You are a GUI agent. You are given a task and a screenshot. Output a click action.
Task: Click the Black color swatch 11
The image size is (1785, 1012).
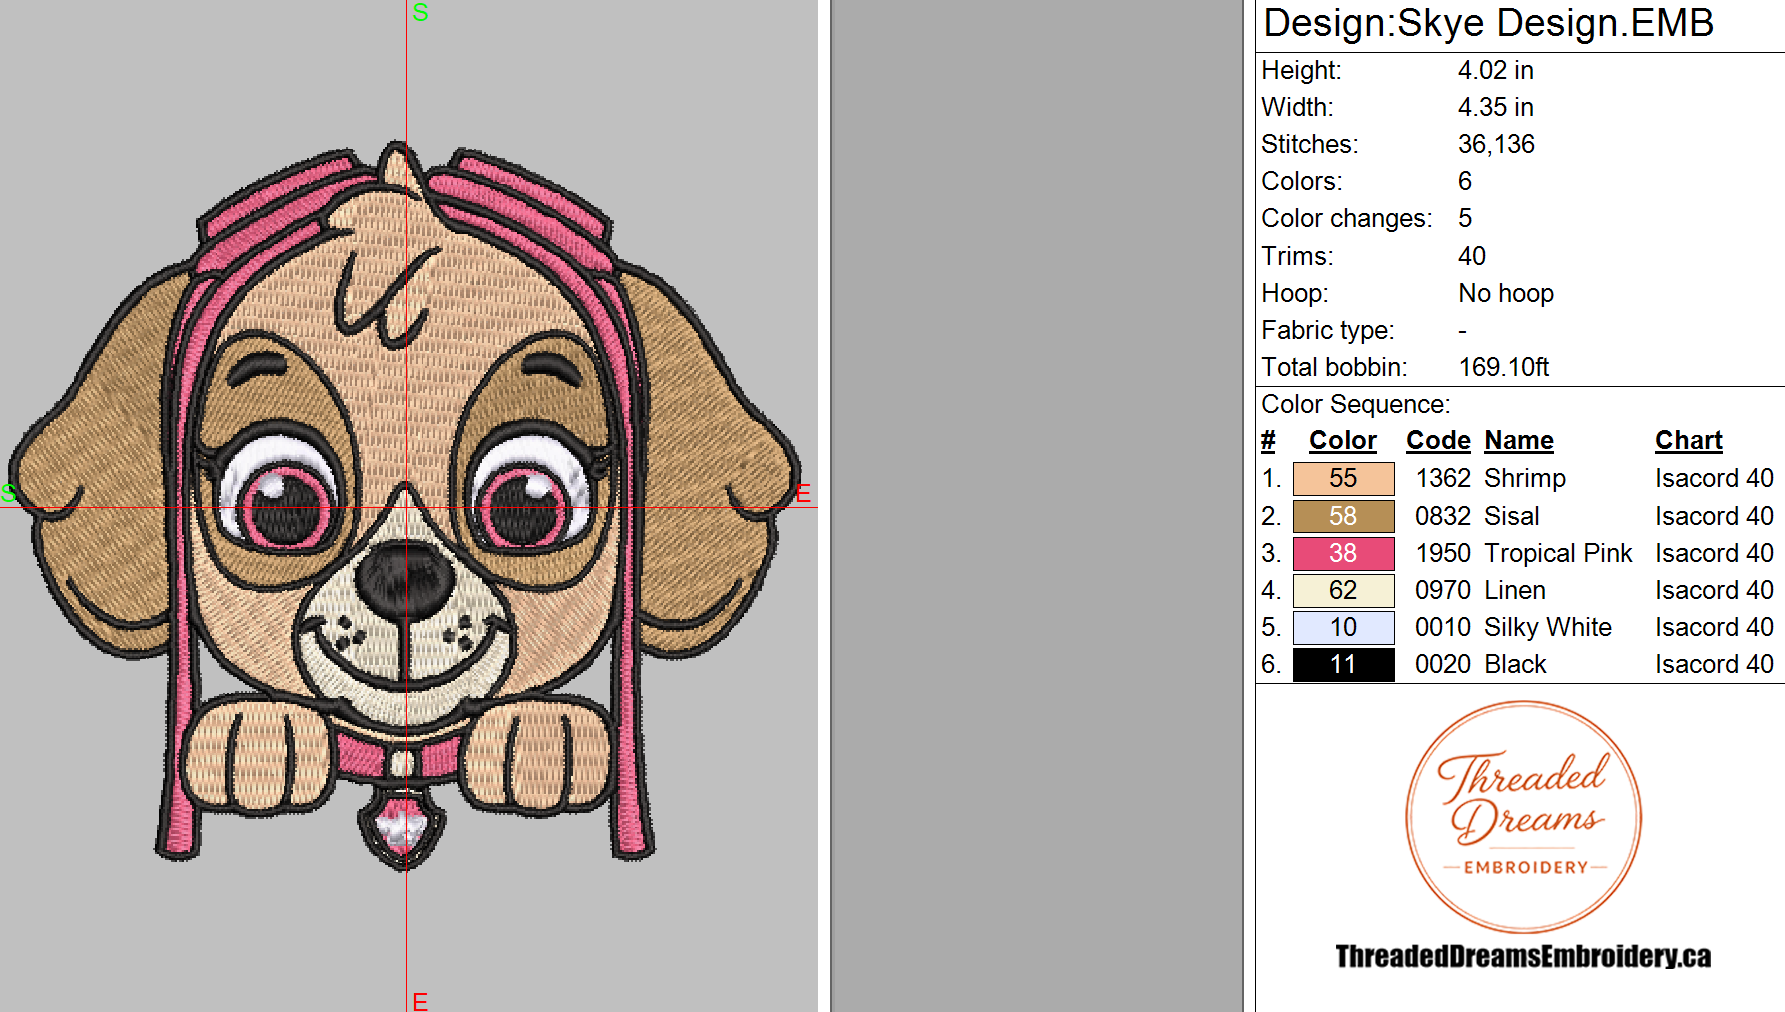coord(1343,664)
